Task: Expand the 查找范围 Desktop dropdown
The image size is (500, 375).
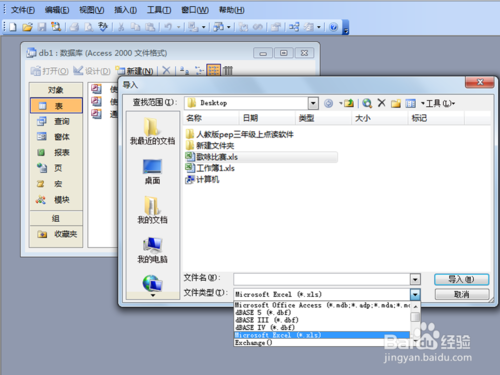Action: coord(313,103)
